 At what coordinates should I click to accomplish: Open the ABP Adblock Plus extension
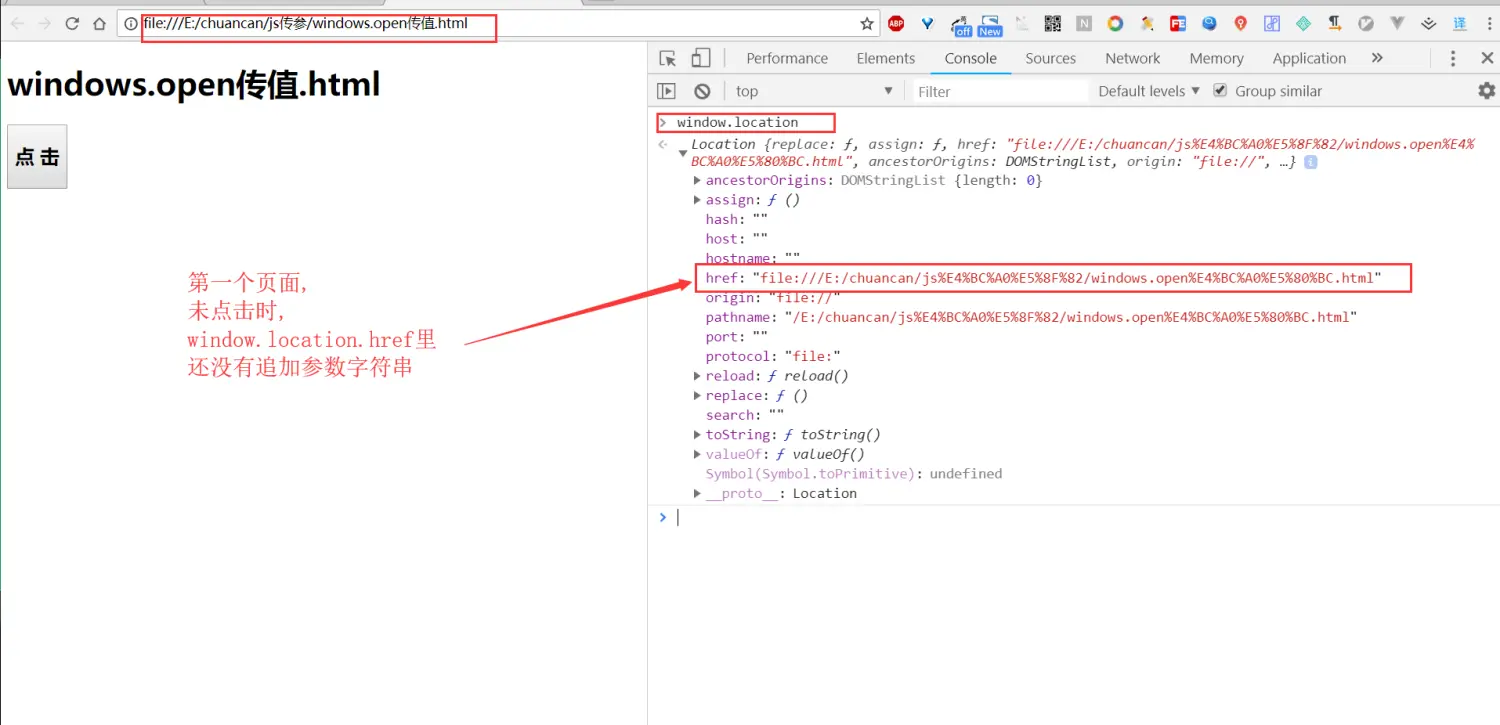click(x=896, y=23)
